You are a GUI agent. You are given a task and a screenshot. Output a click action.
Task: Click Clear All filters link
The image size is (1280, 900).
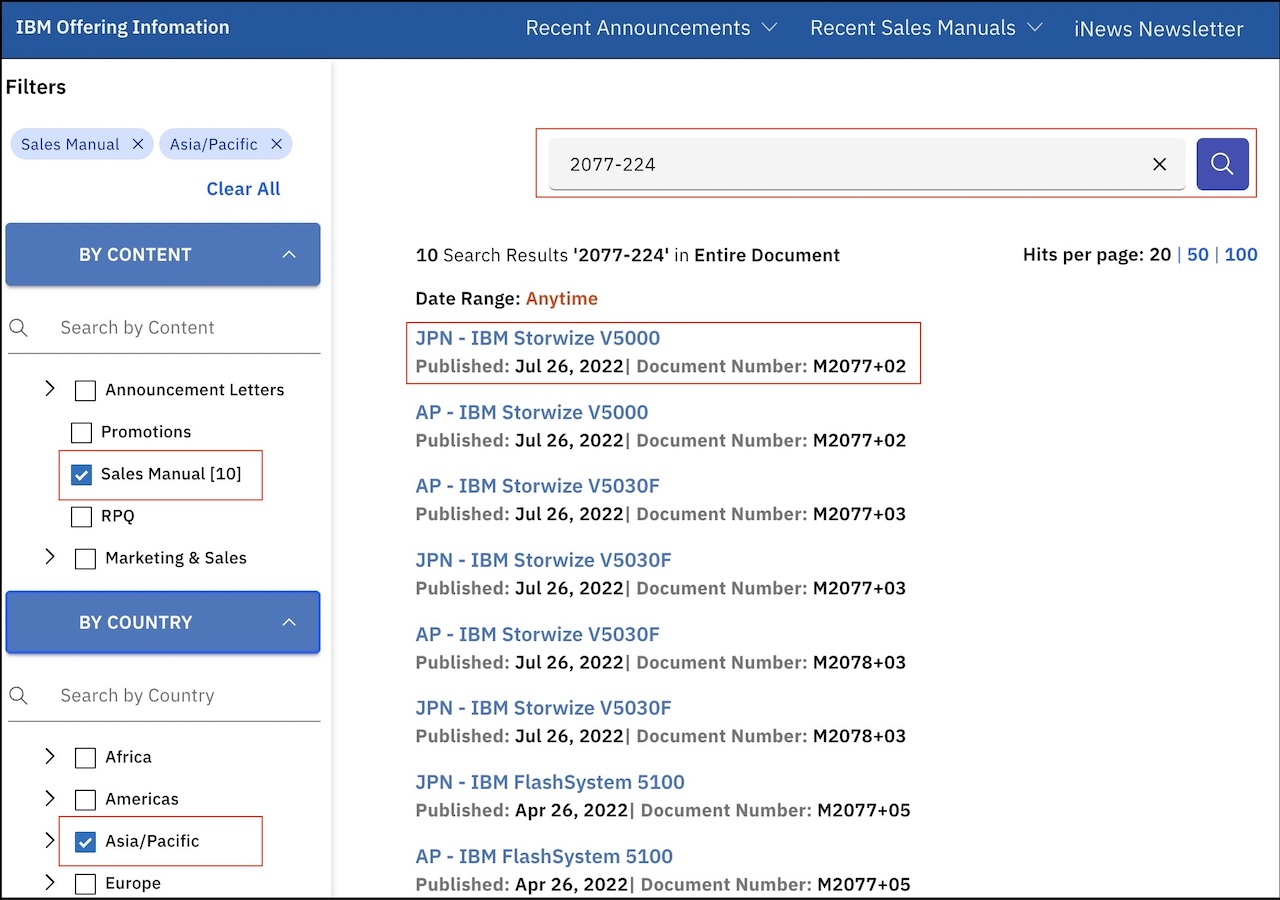[x=243, y=188]
